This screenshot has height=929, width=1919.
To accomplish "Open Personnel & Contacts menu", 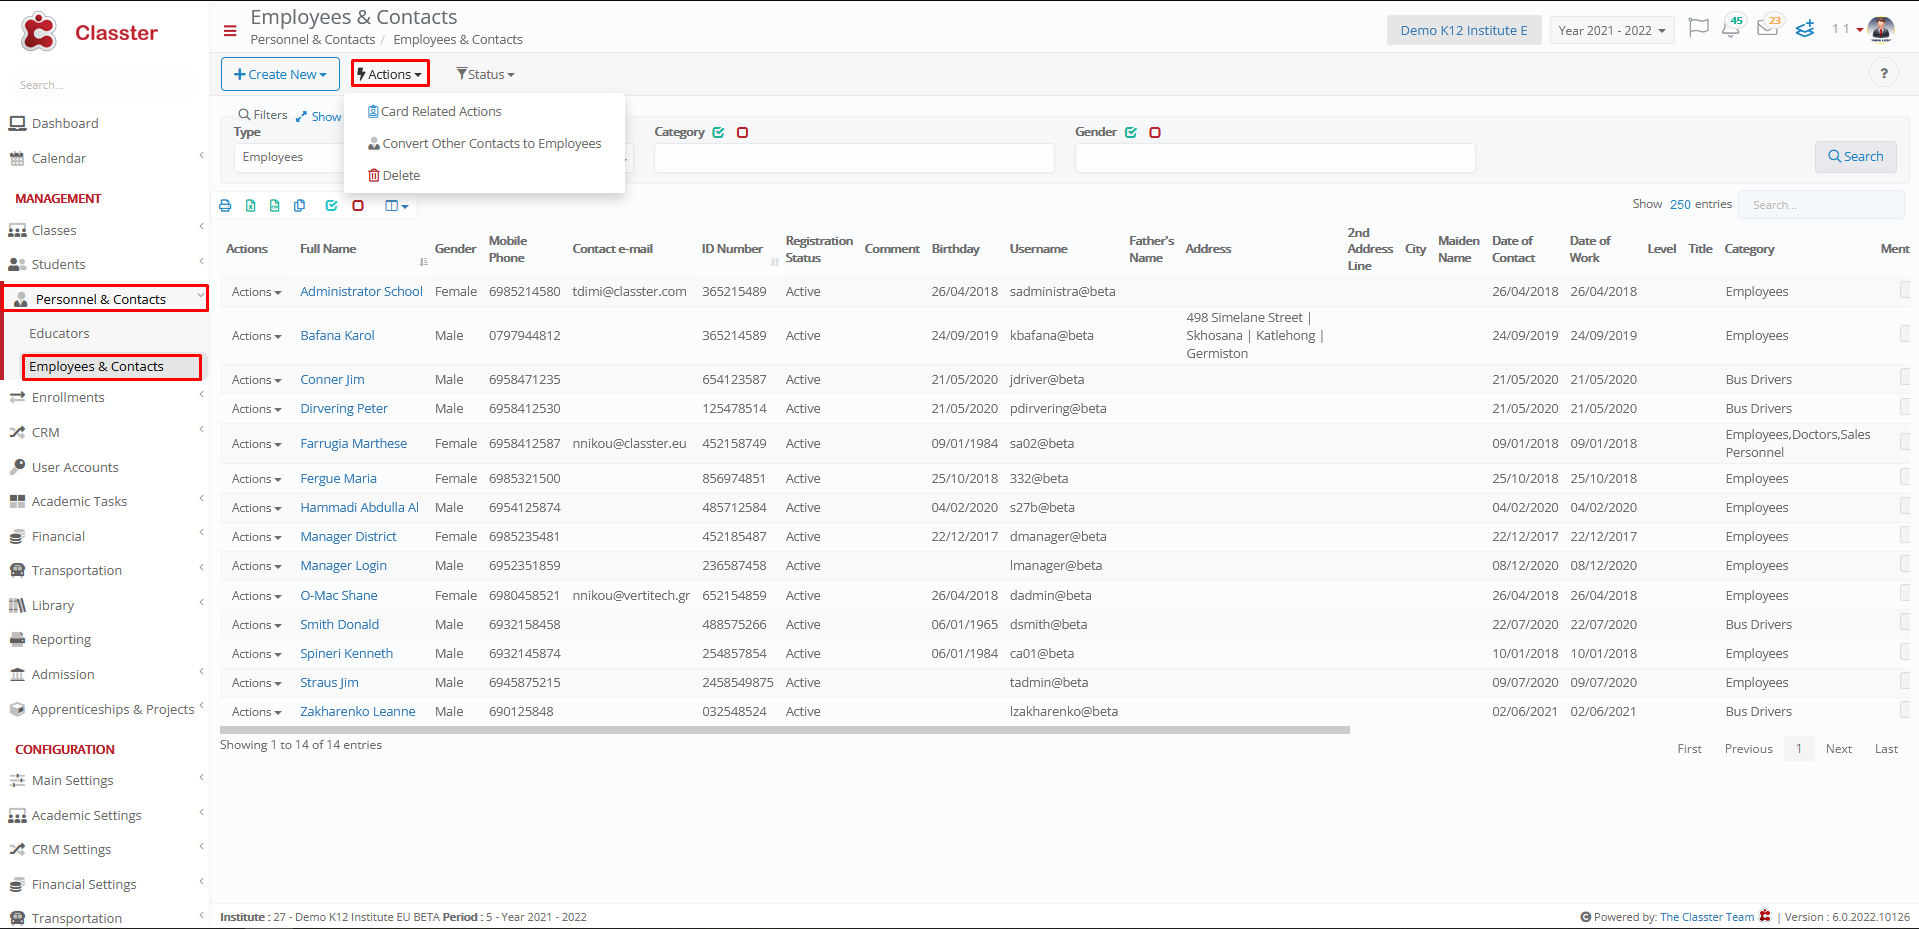I will coord(105,299).
